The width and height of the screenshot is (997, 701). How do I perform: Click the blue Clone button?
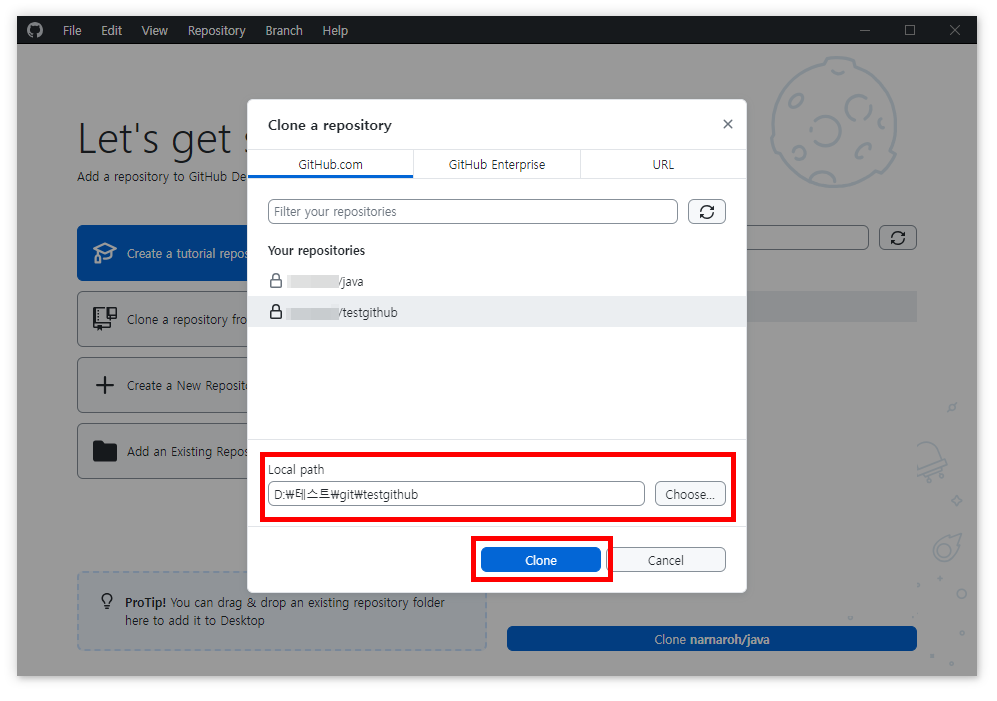pyautogui.click(x=540, y=560)
